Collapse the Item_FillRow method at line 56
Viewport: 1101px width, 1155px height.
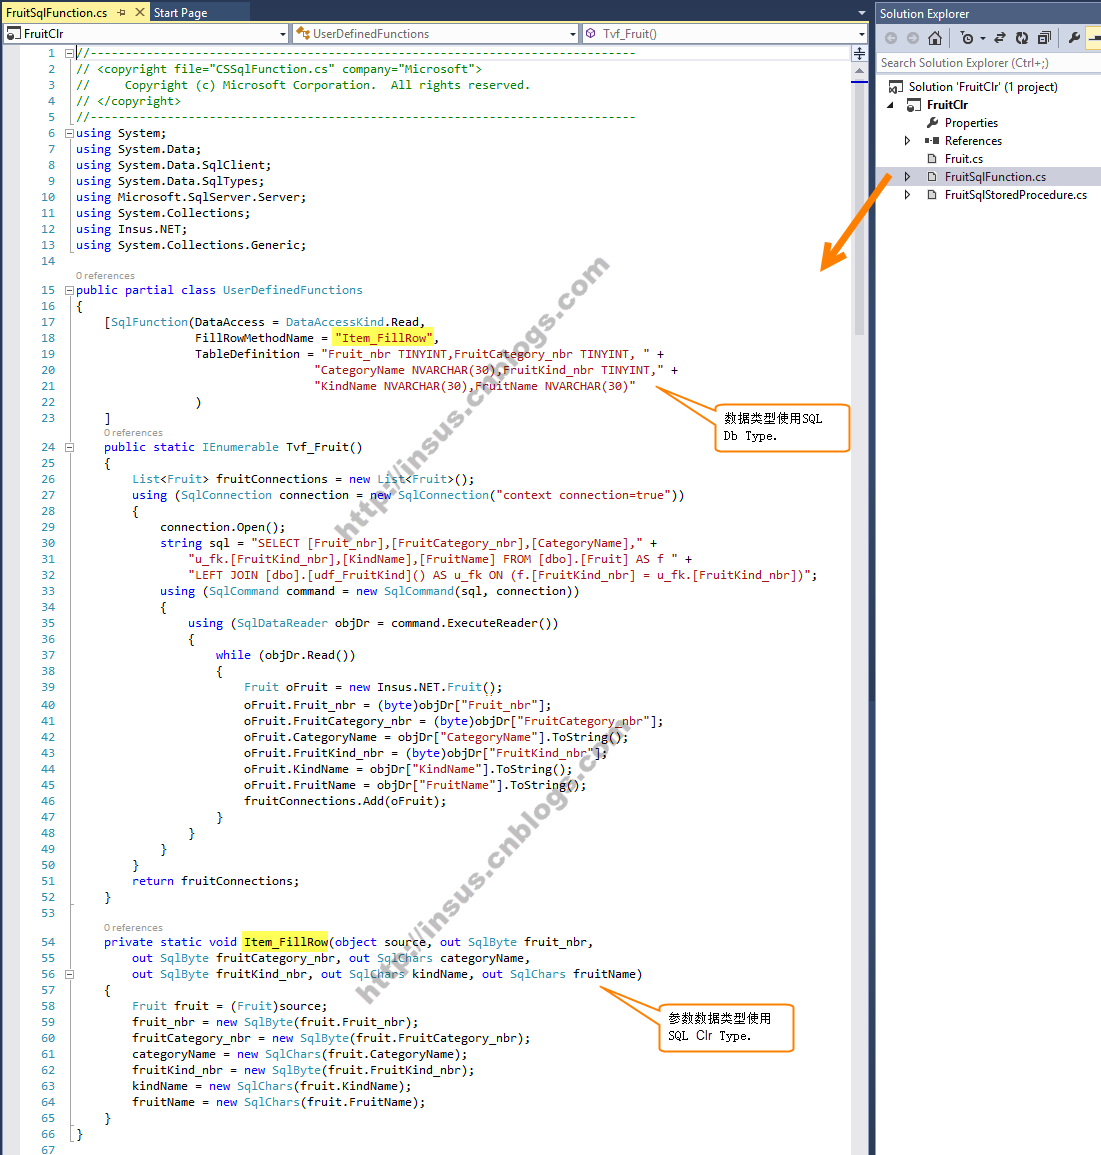pyautogui.click(x=69, y=974)
